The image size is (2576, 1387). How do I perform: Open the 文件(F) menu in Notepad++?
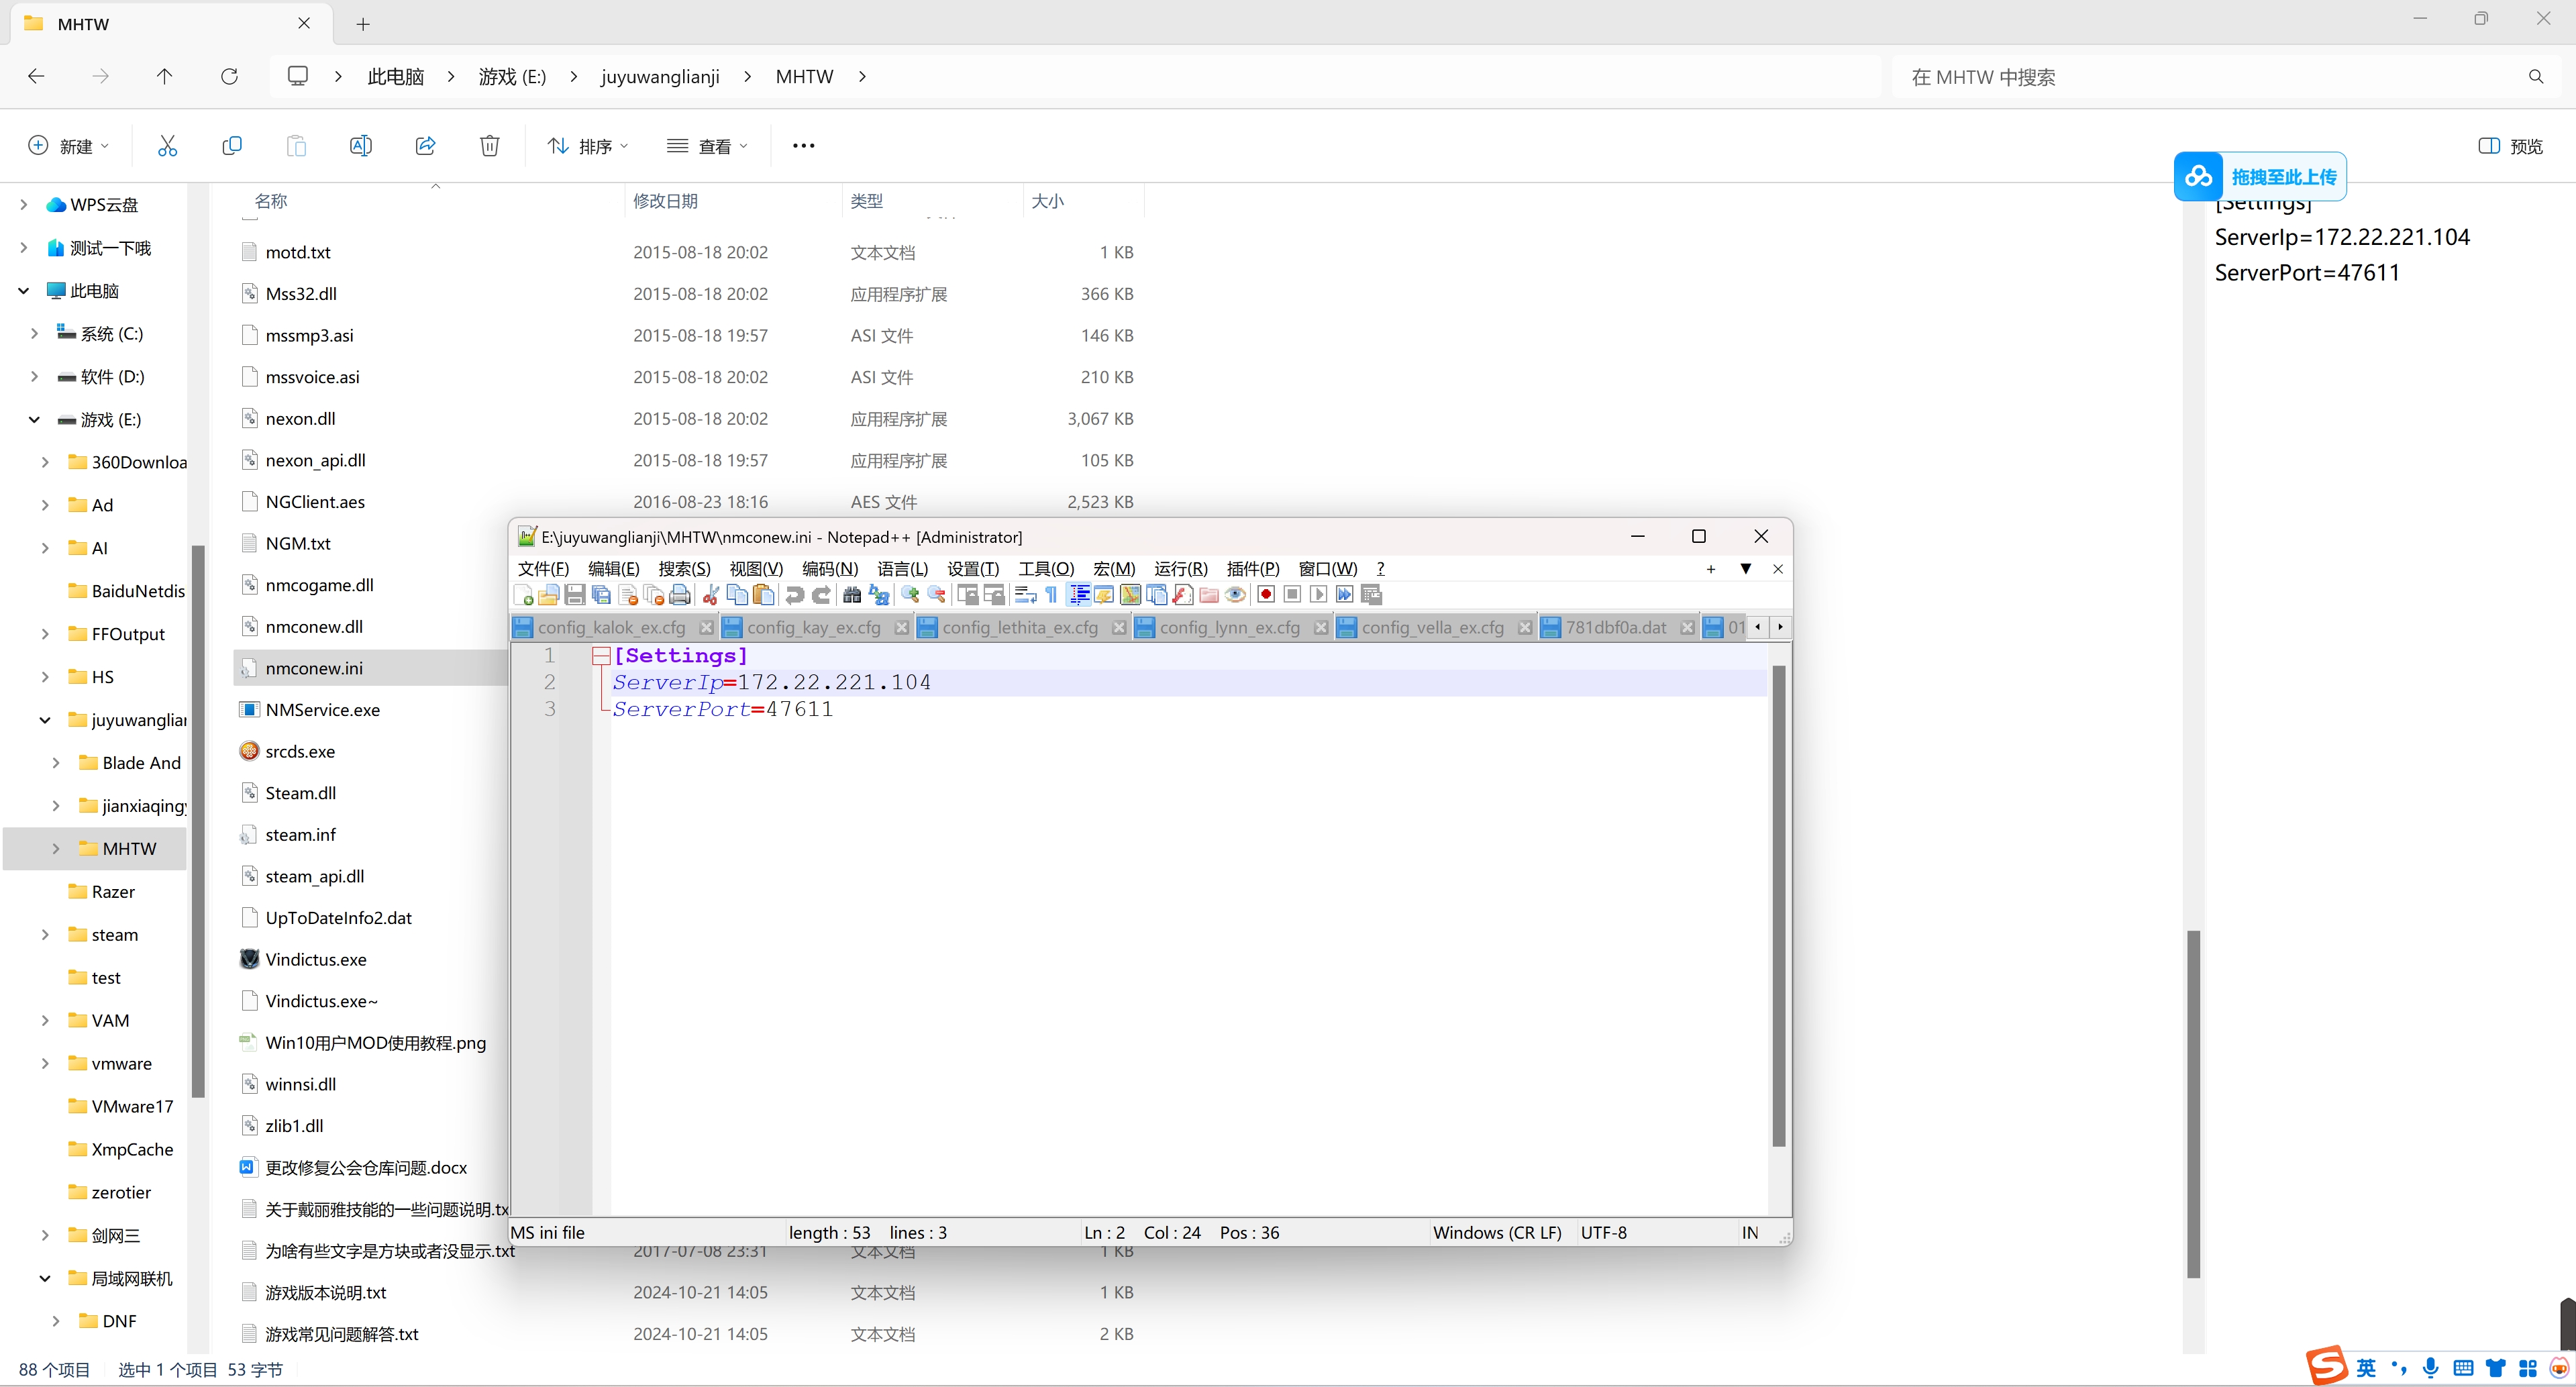click(543, 568)
